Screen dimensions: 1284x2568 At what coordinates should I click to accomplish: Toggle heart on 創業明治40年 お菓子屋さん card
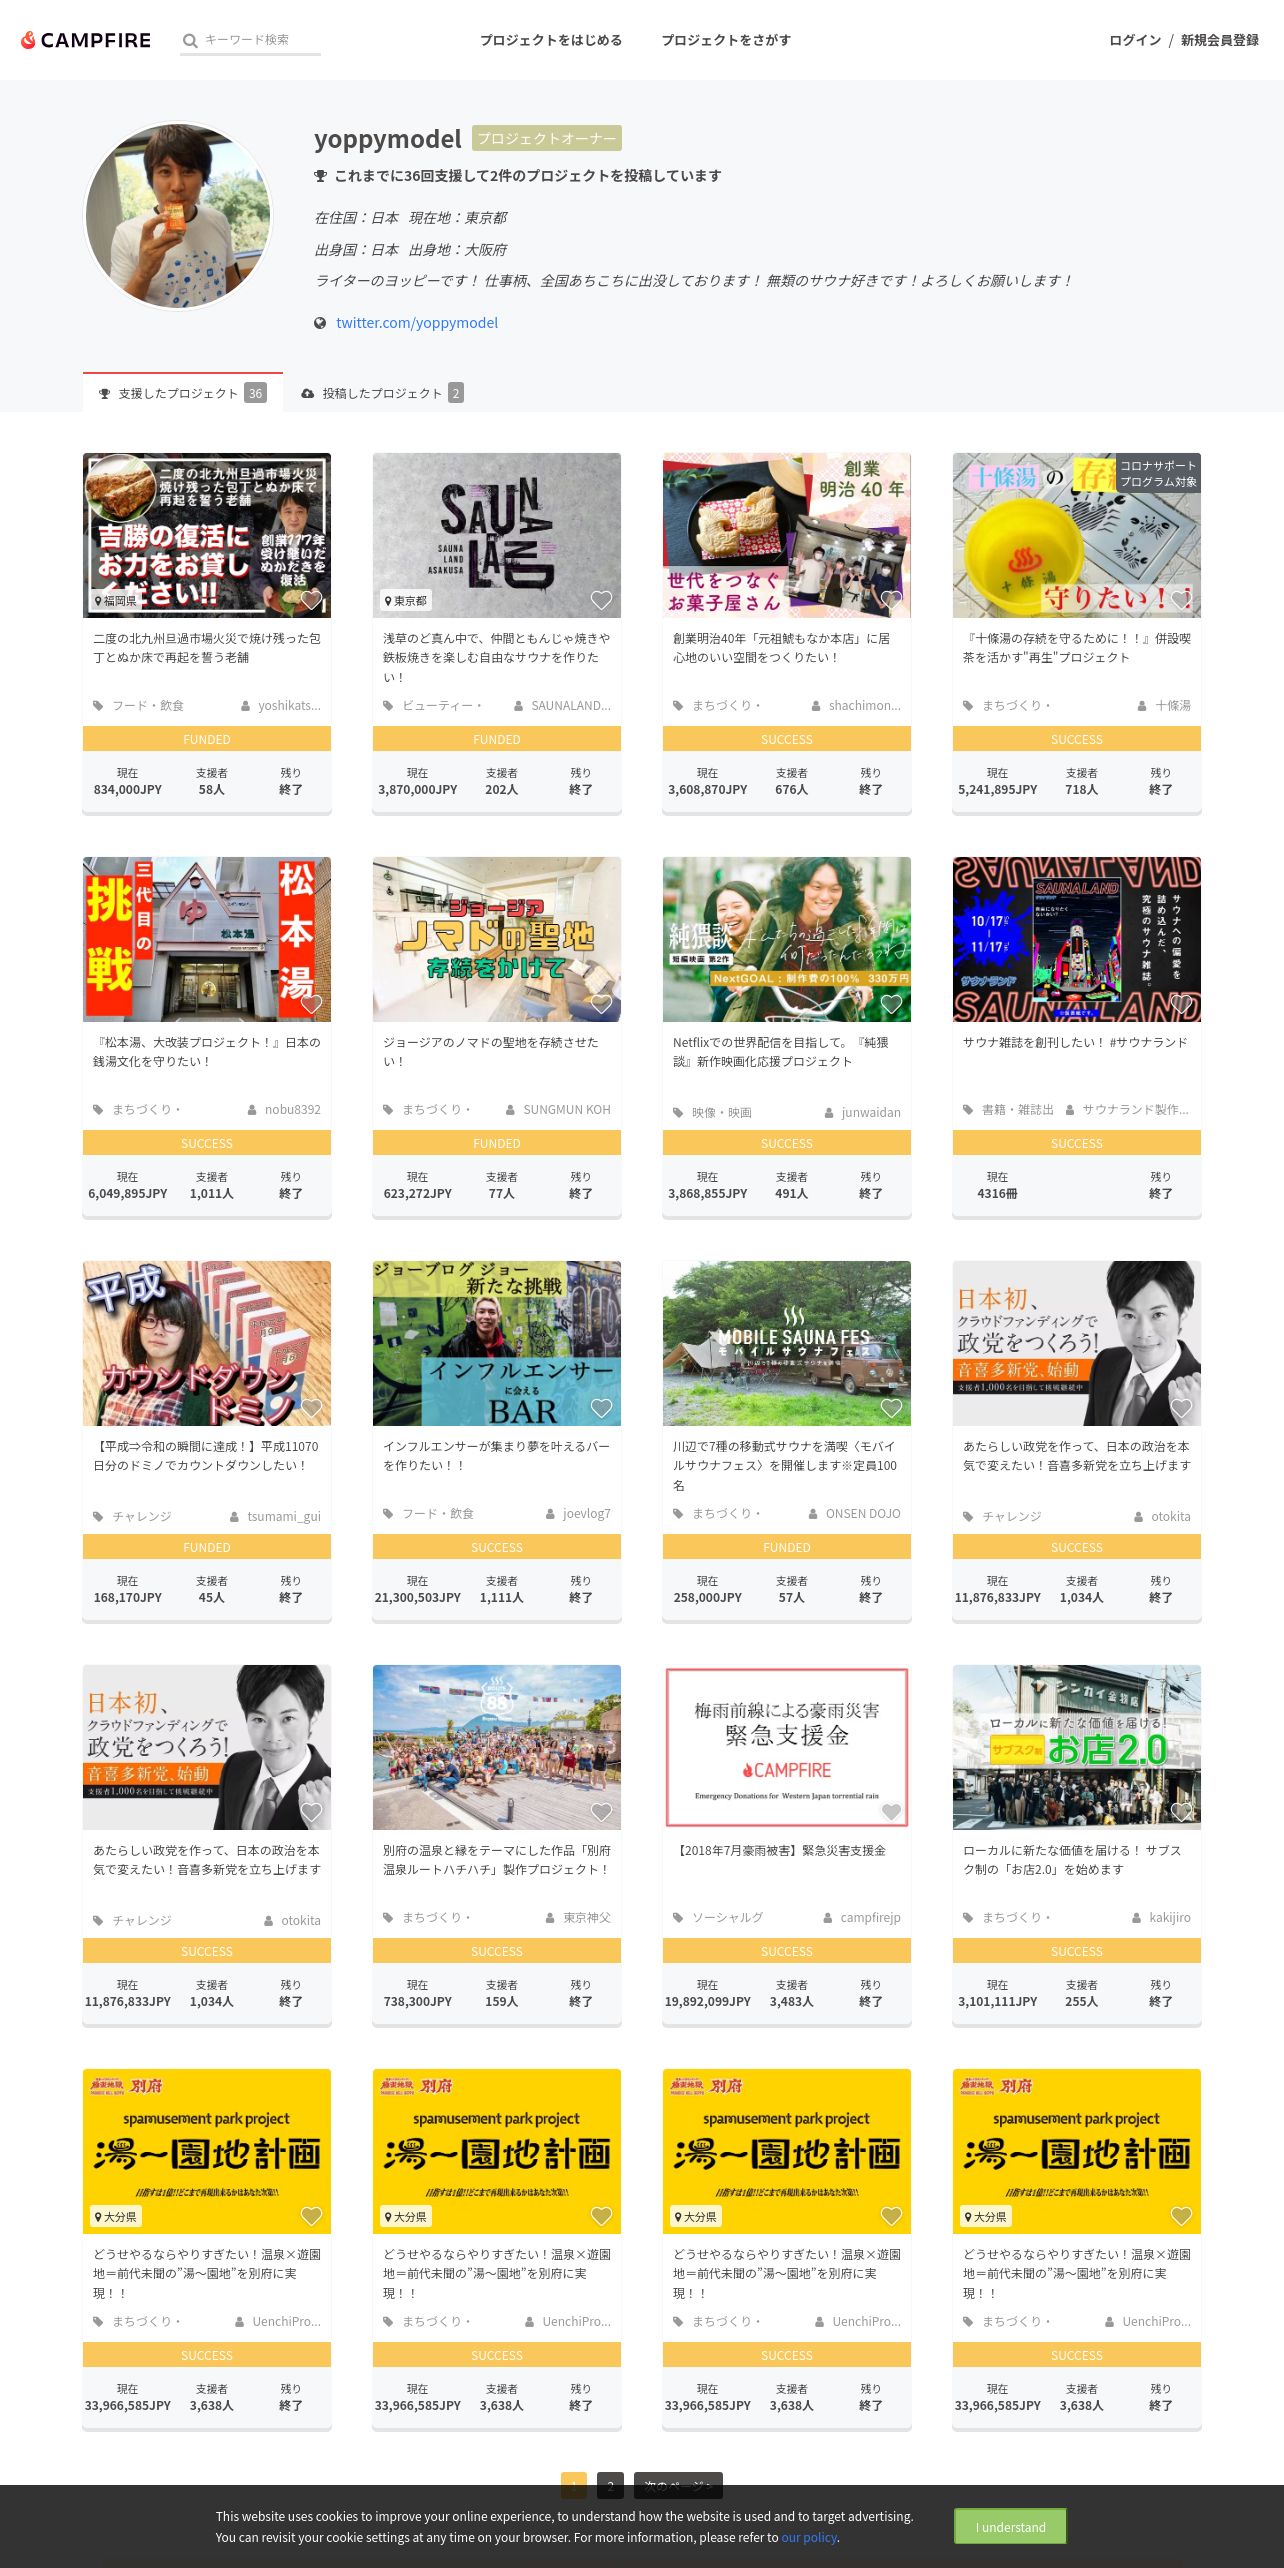pos(891,600)
